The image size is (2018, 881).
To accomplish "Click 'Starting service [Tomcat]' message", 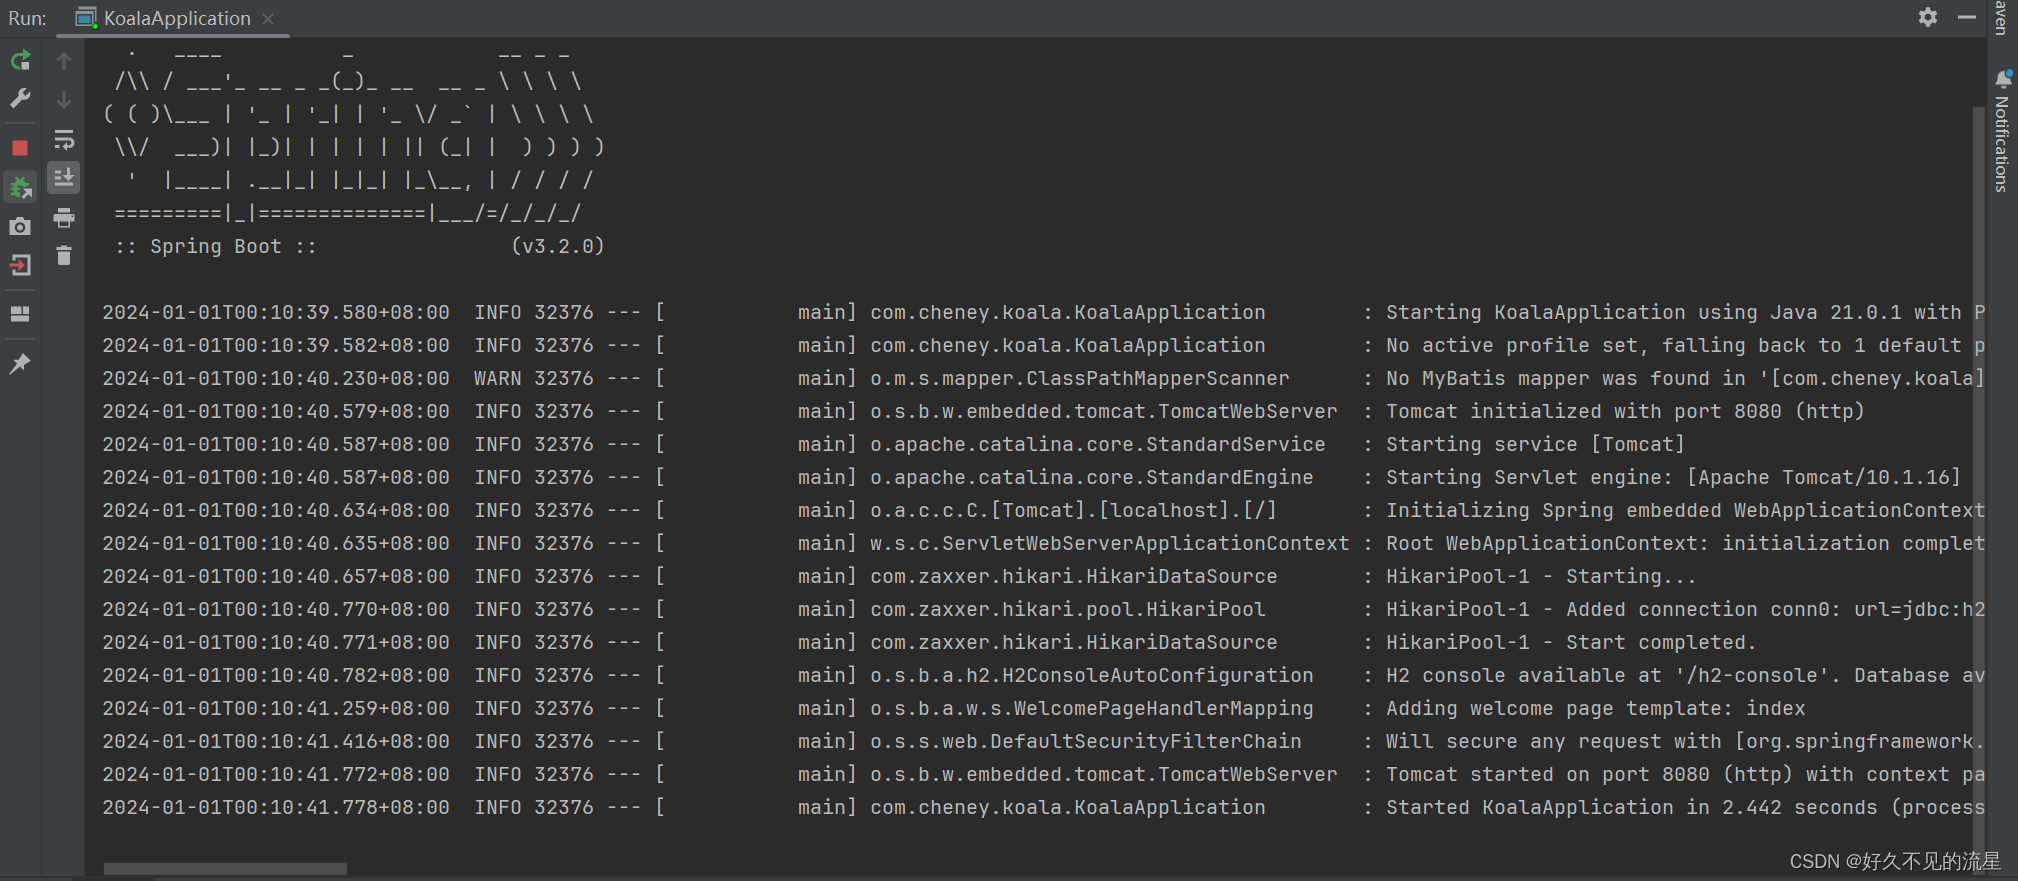I will click(x=1535, y=444).
